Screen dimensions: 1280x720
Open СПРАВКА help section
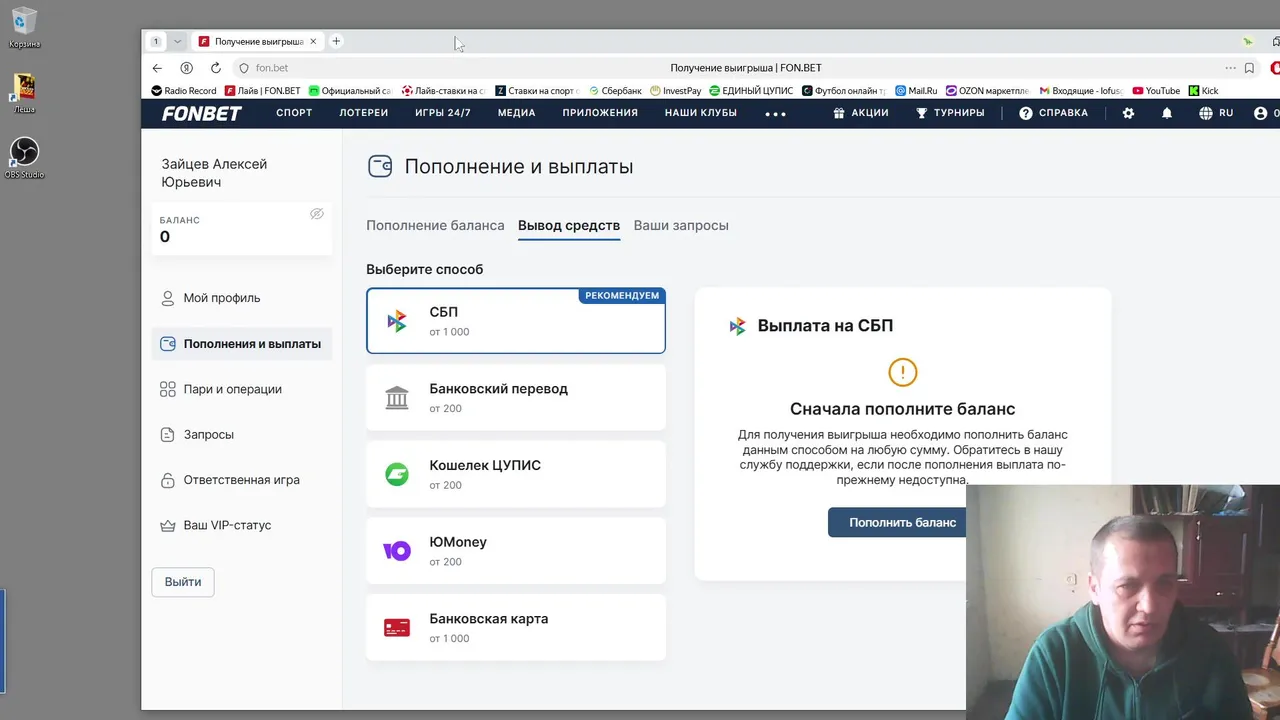(x=1053, y=113)
